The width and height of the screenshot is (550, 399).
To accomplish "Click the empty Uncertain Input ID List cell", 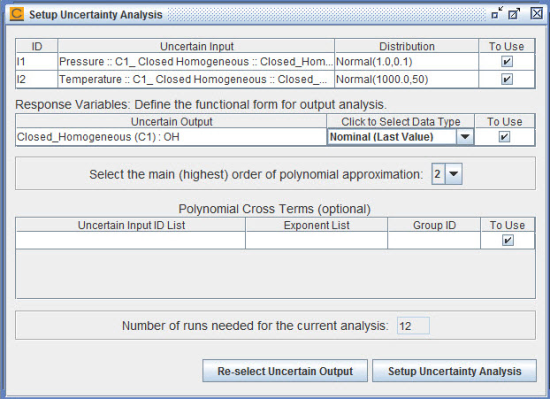I will click(x=130, y=241).
